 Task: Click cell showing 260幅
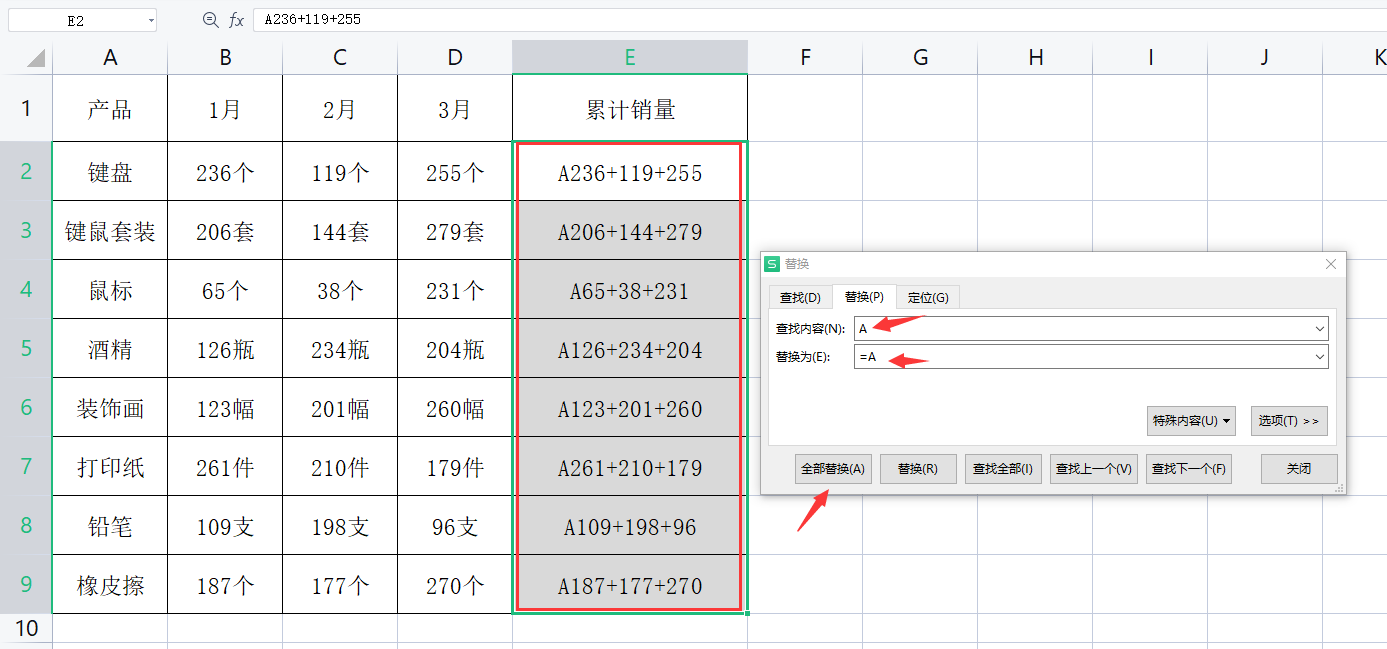pos(455,409)
